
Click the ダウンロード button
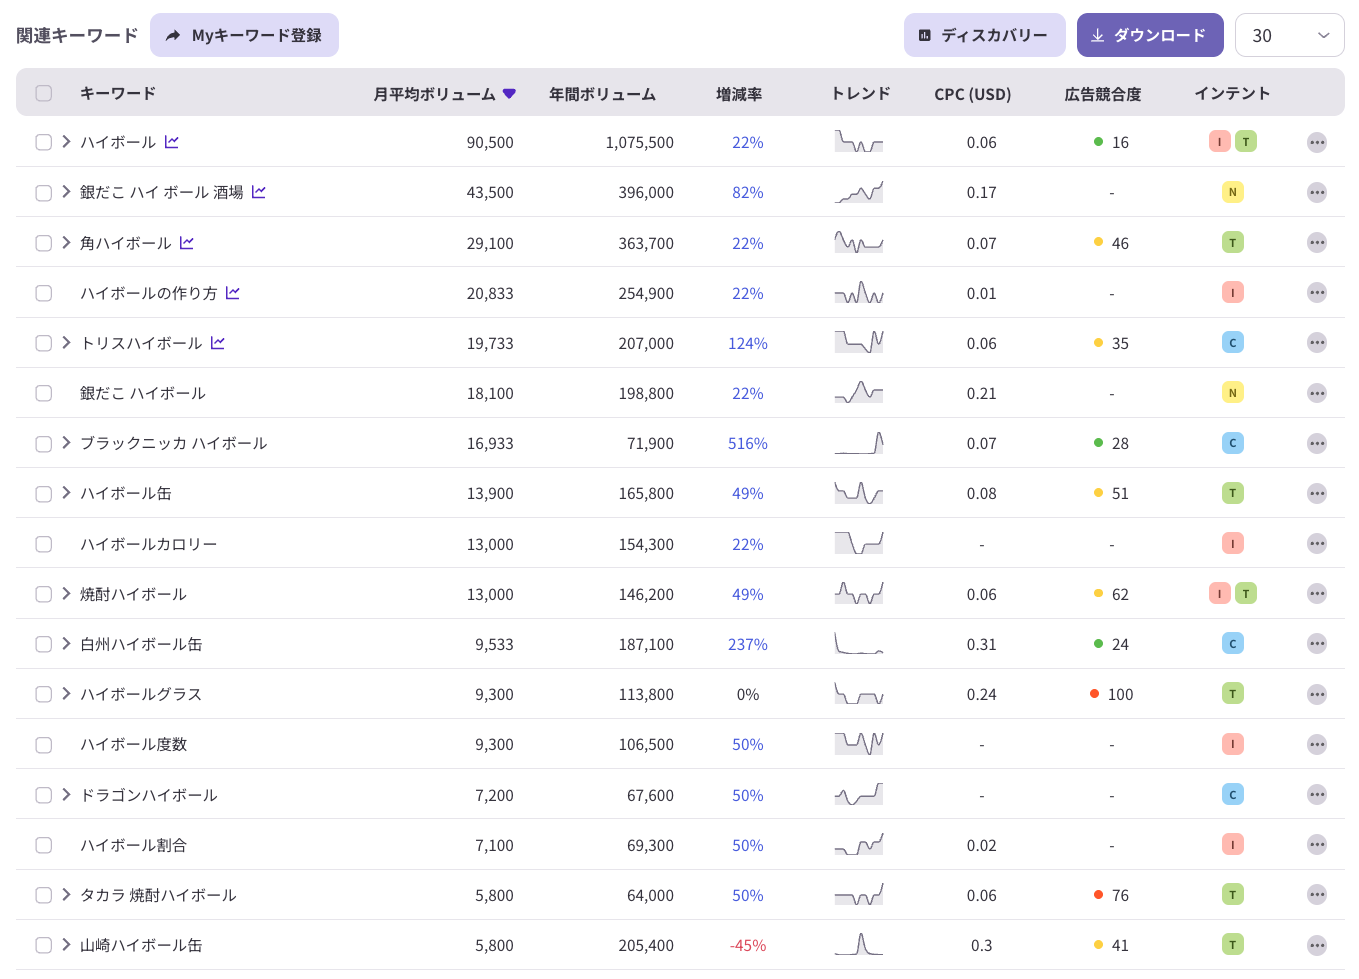(x=1150, y=35)
